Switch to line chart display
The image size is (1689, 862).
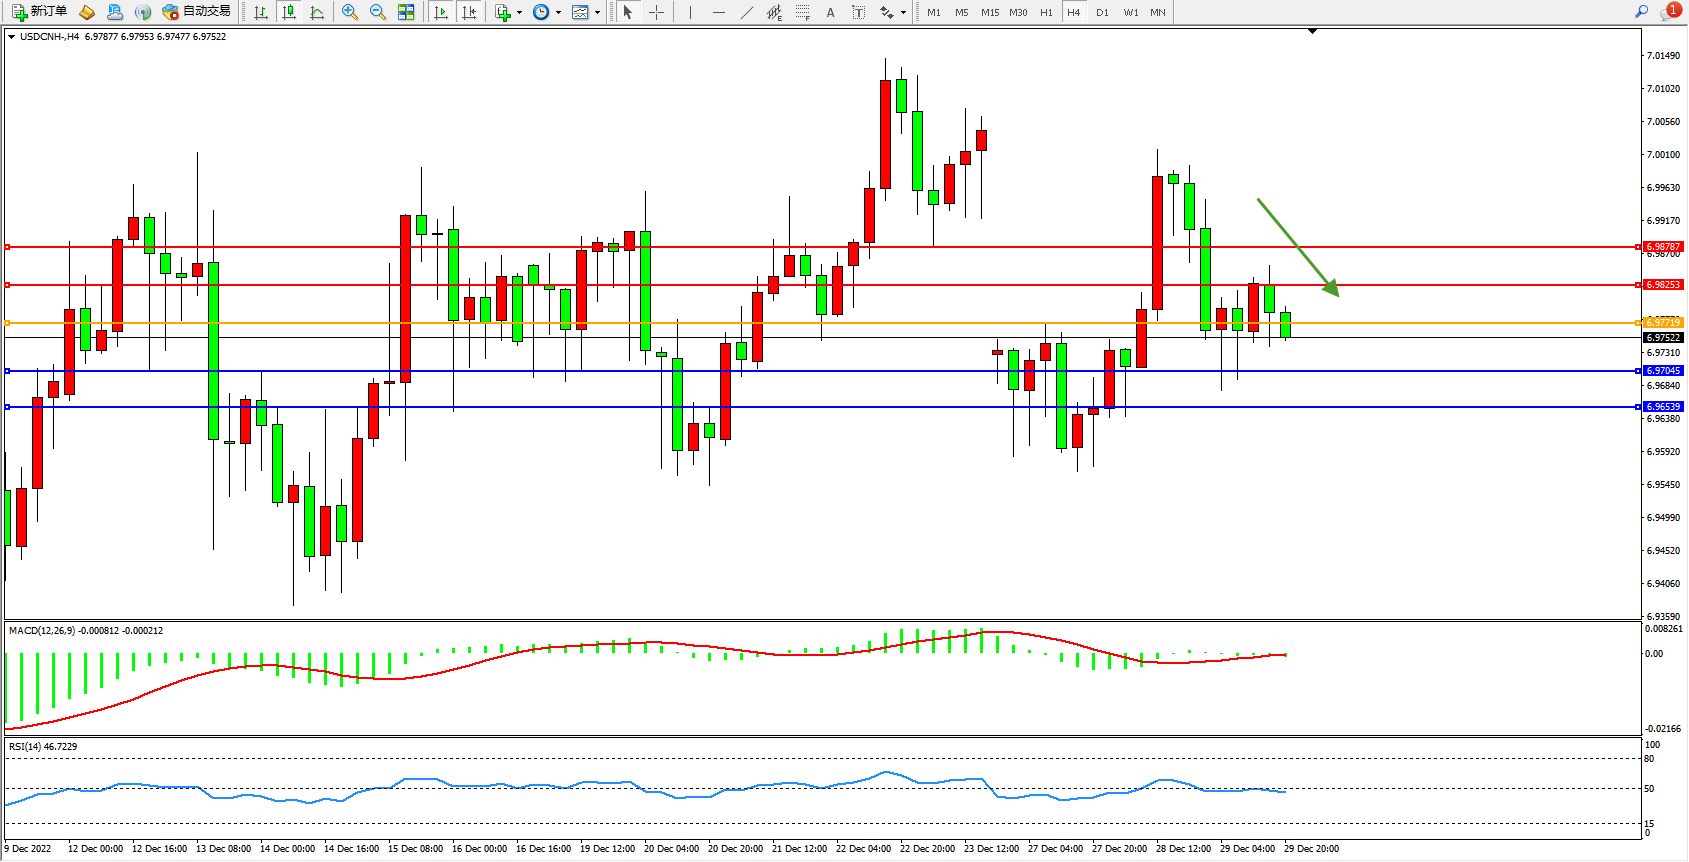(317, 12)
